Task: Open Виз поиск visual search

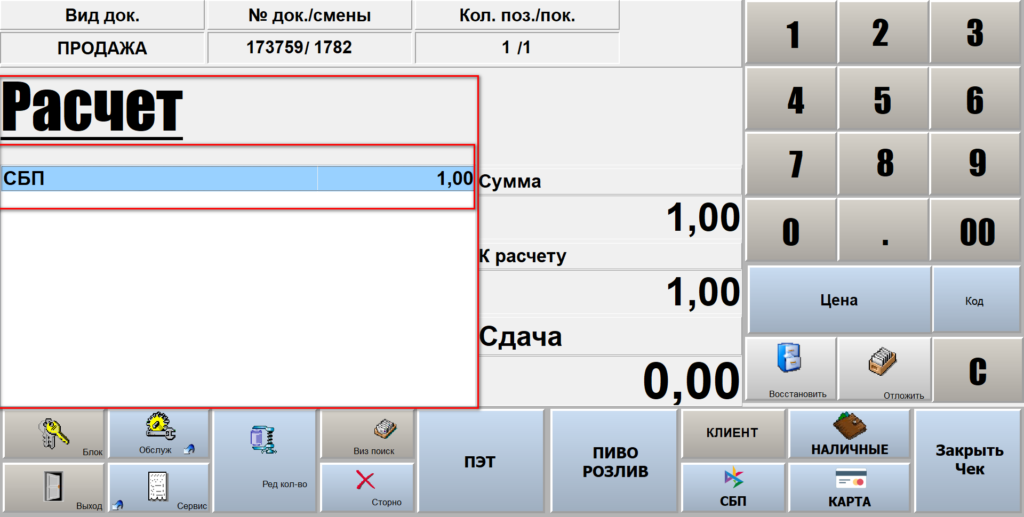Action: (x=366, y=434)
